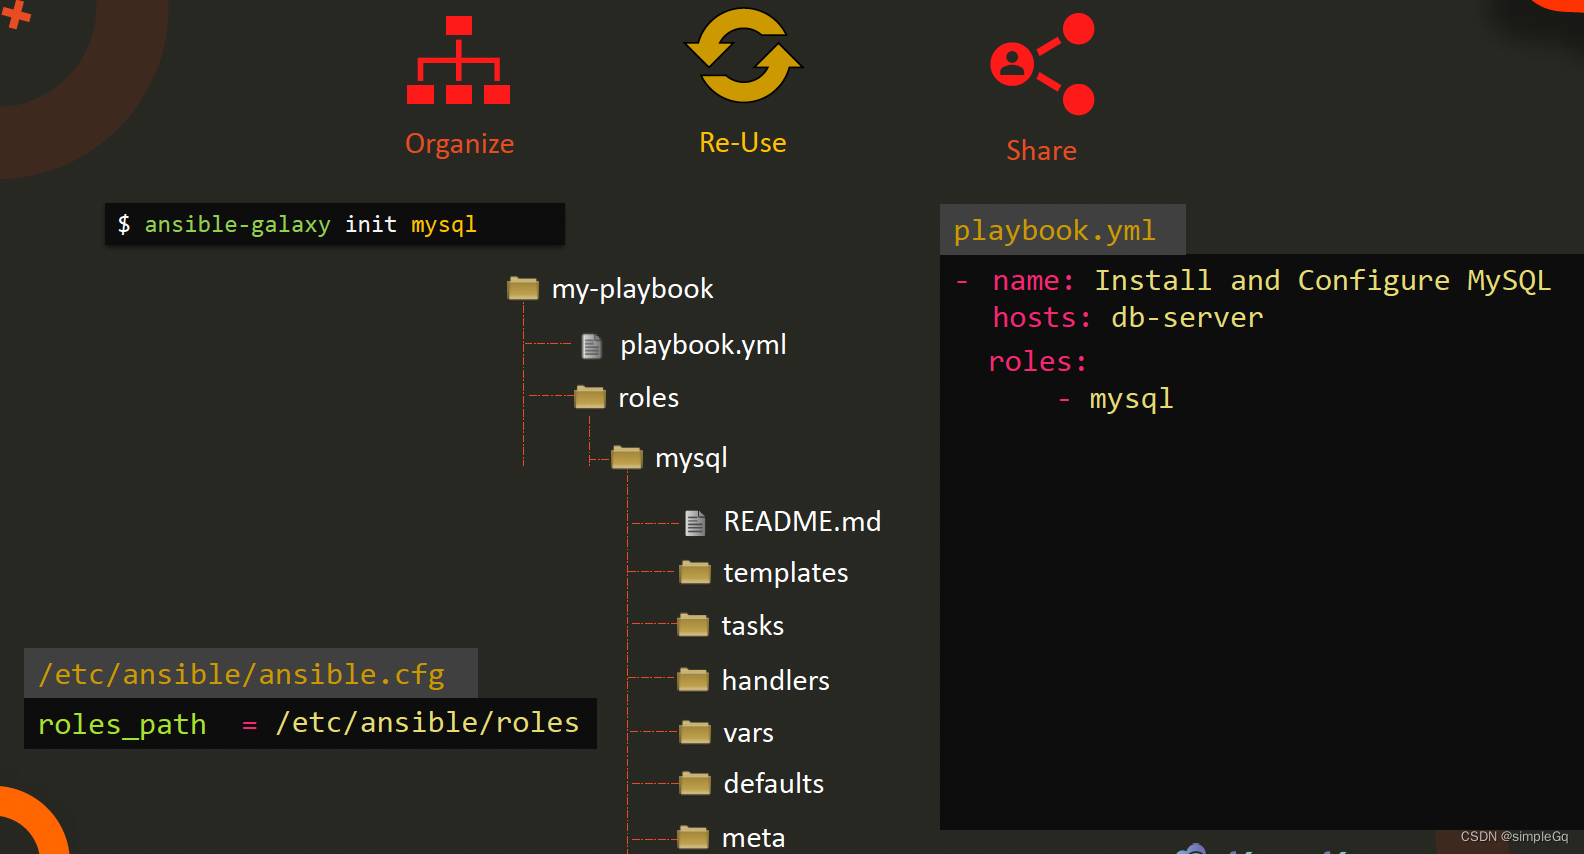Select the mysql folder icon in tree
Screen dimensions: 1584x854
point(627,457)
